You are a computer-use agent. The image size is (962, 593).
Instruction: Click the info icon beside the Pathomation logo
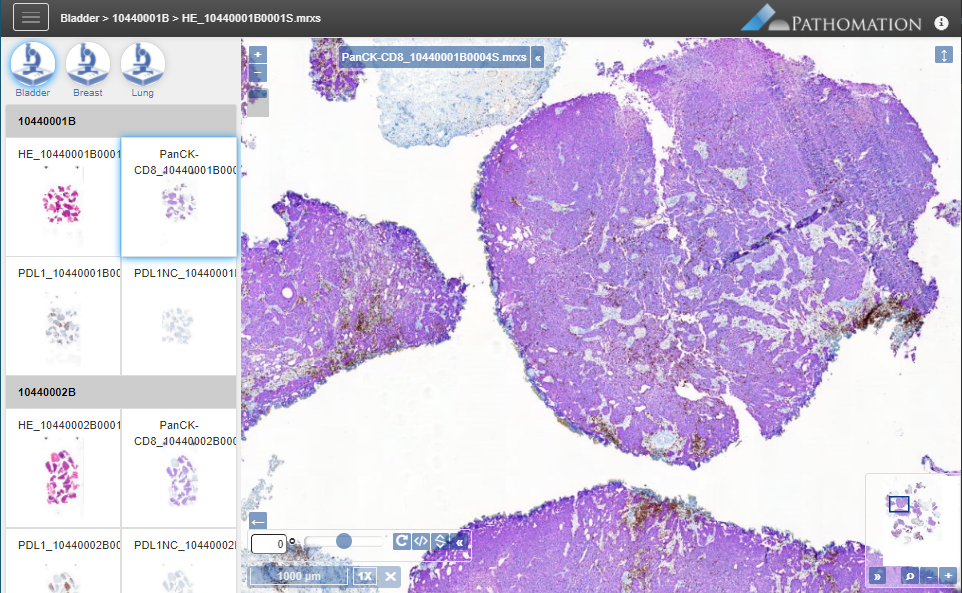pos(941,22)
